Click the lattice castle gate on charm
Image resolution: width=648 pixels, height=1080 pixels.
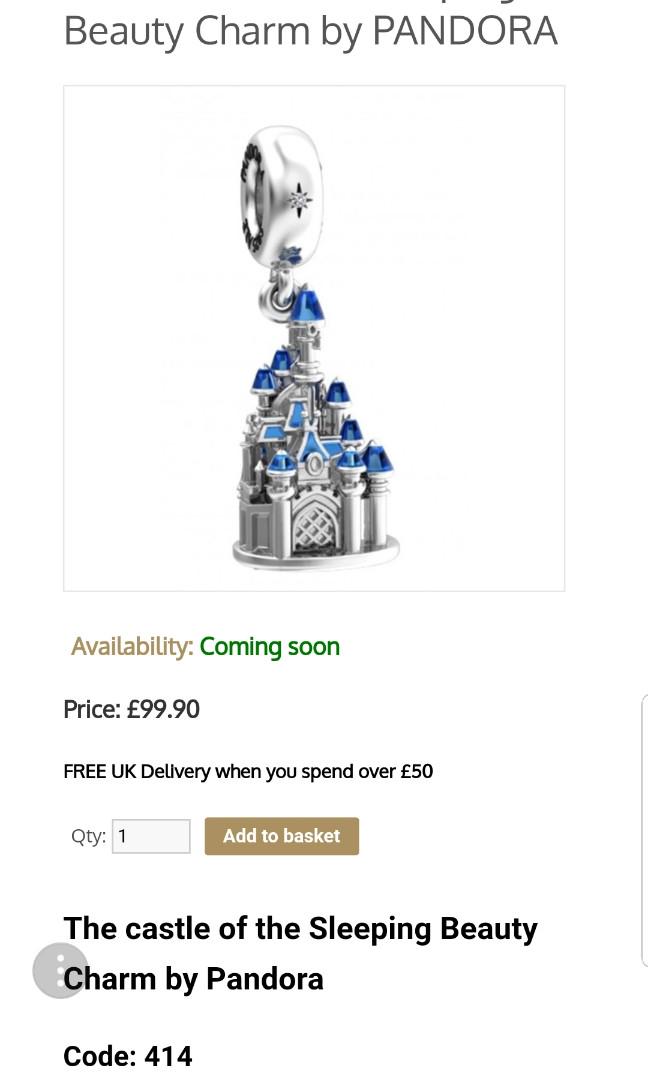(313, 527)
